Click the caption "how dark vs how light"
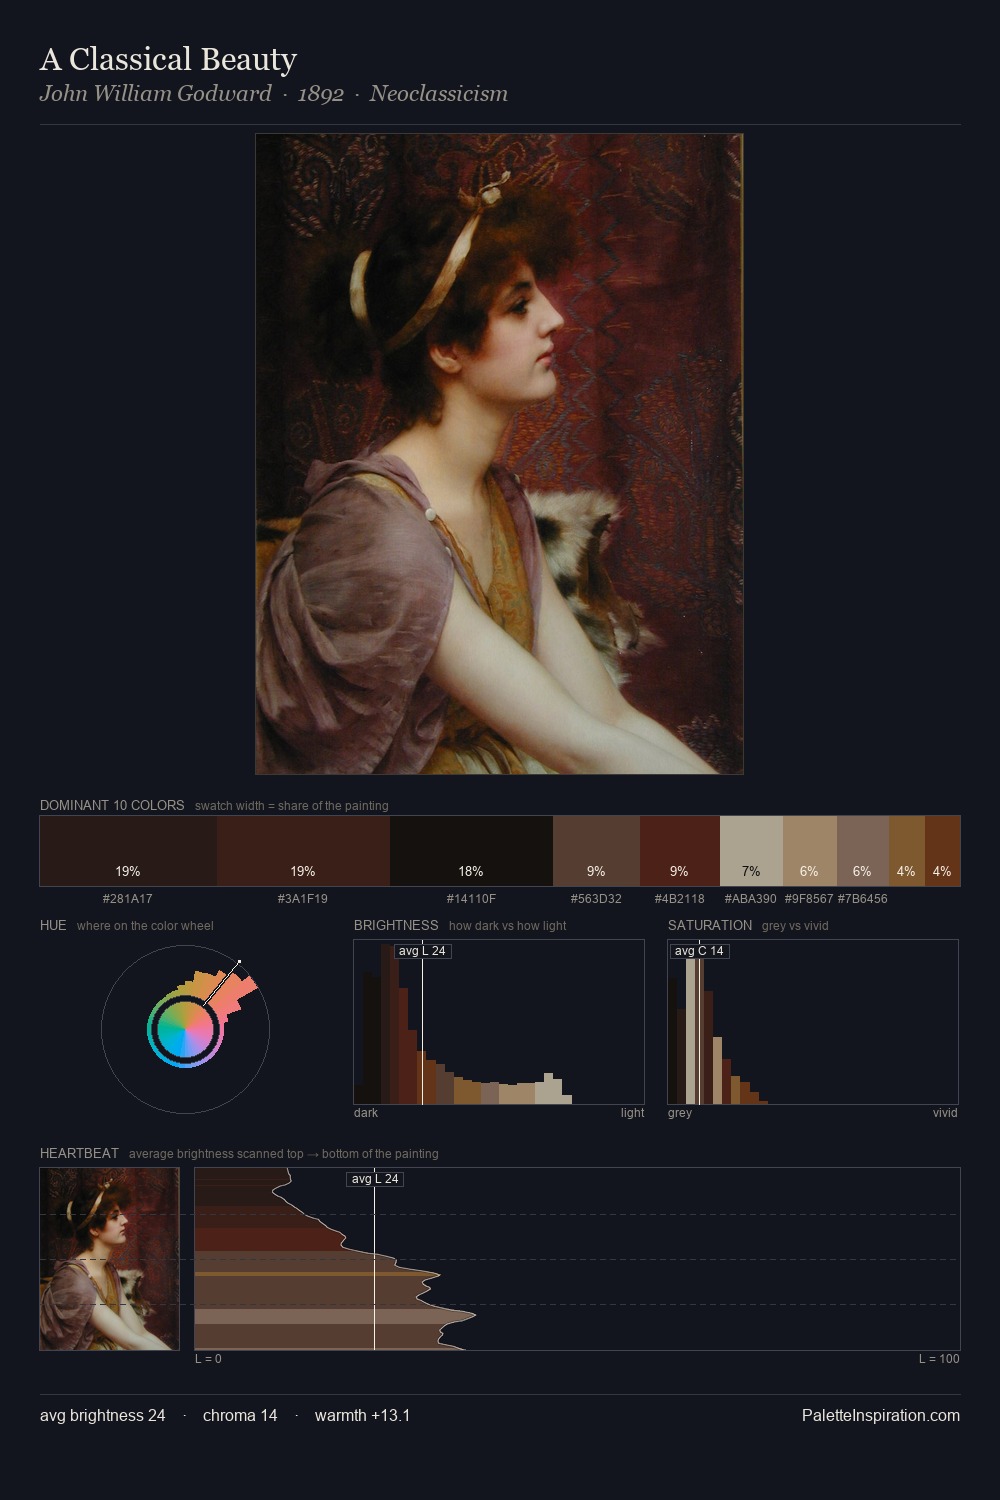1000x1500 pixels. coord(508,926)
